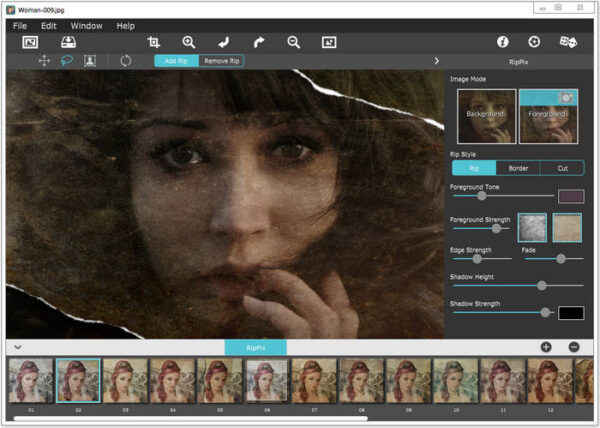The height and width of the screenshot is (428, 600).
Task: Click the undo arrow icon
Action: (x=224, y=42)
